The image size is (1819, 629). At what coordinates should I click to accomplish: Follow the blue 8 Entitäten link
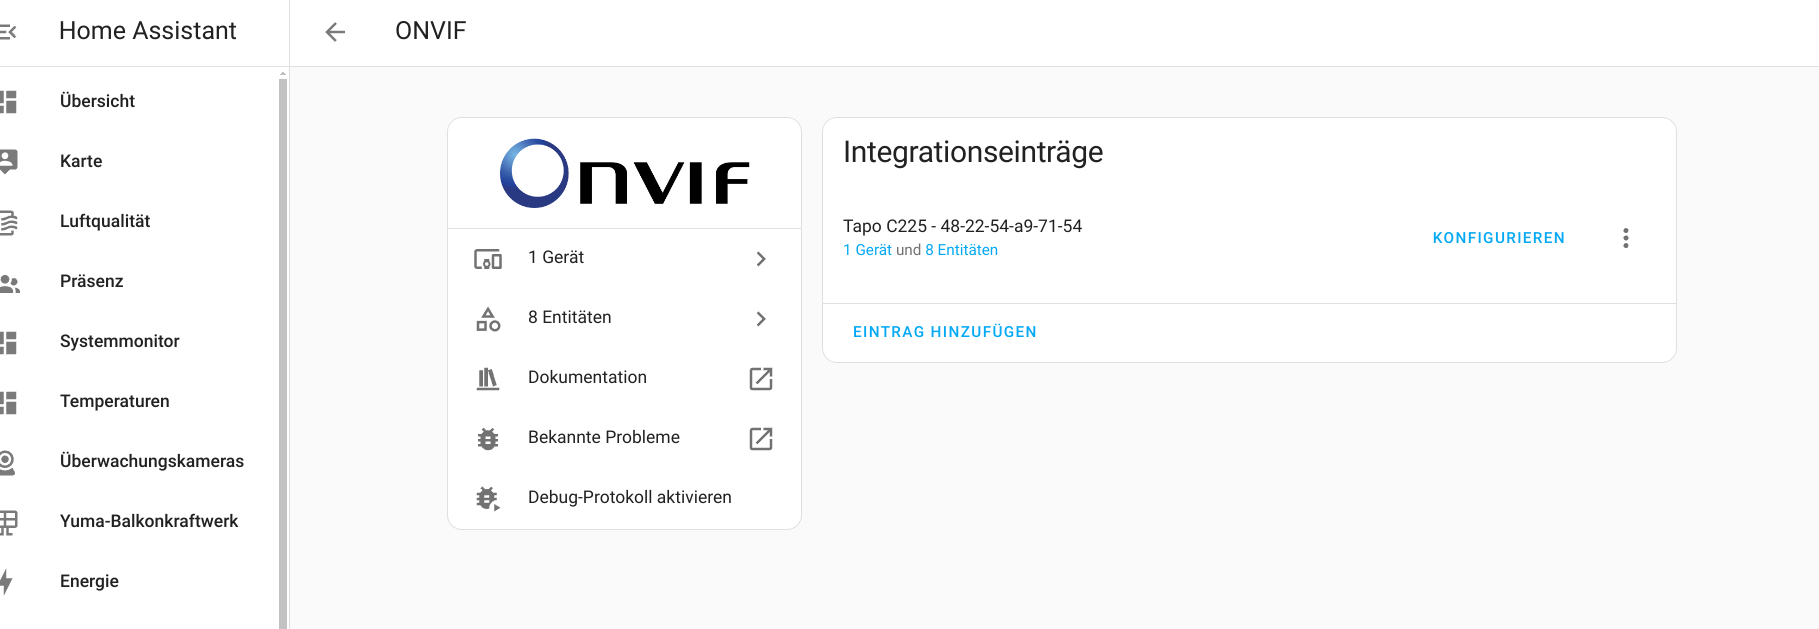(961, 250)
